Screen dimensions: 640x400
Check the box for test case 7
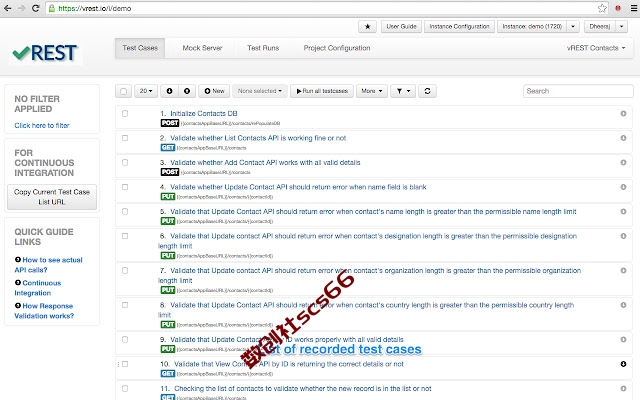[125, 271]
